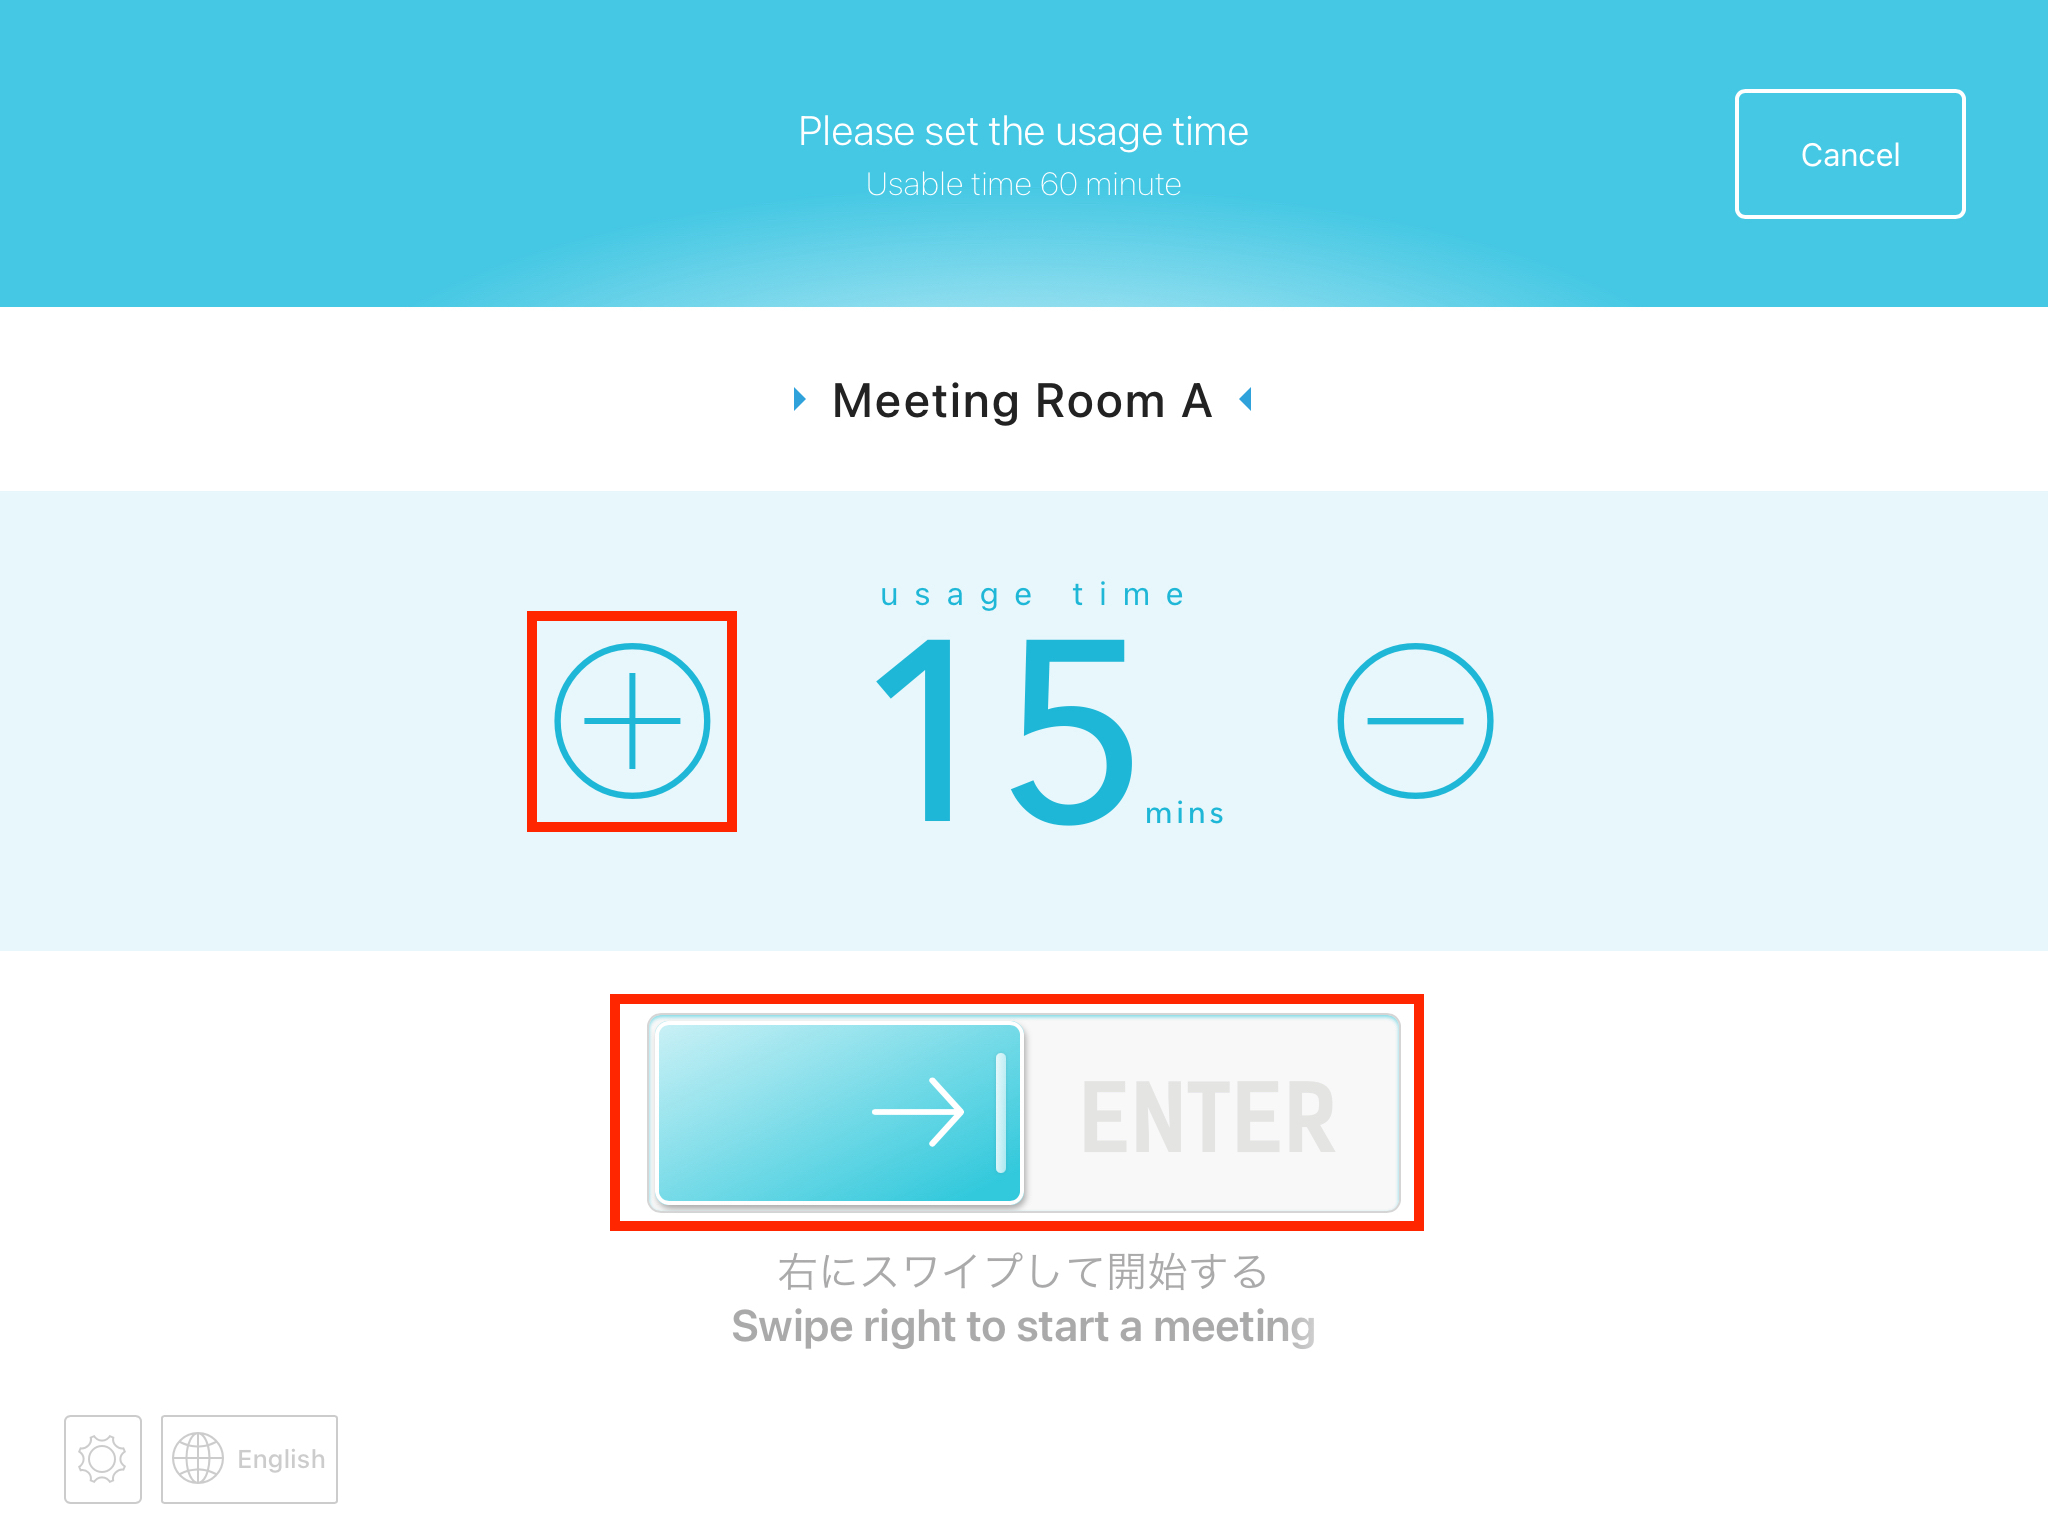Click the "mins" unit label
Image resolution: width=2048 pixels, height=1536 pixels.
click(1185, 813)
